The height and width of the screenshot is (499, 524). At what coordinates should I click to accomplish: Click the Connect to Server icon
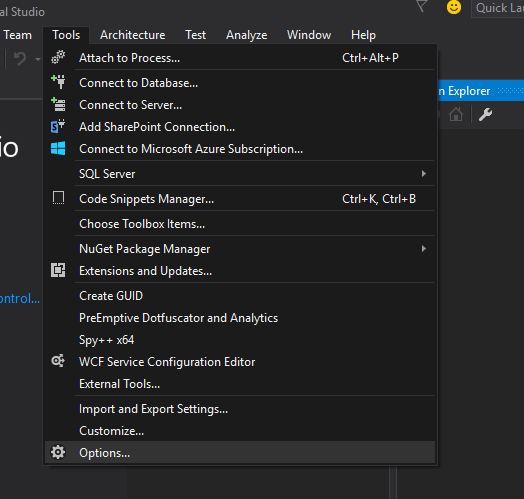tap(58, 104)
